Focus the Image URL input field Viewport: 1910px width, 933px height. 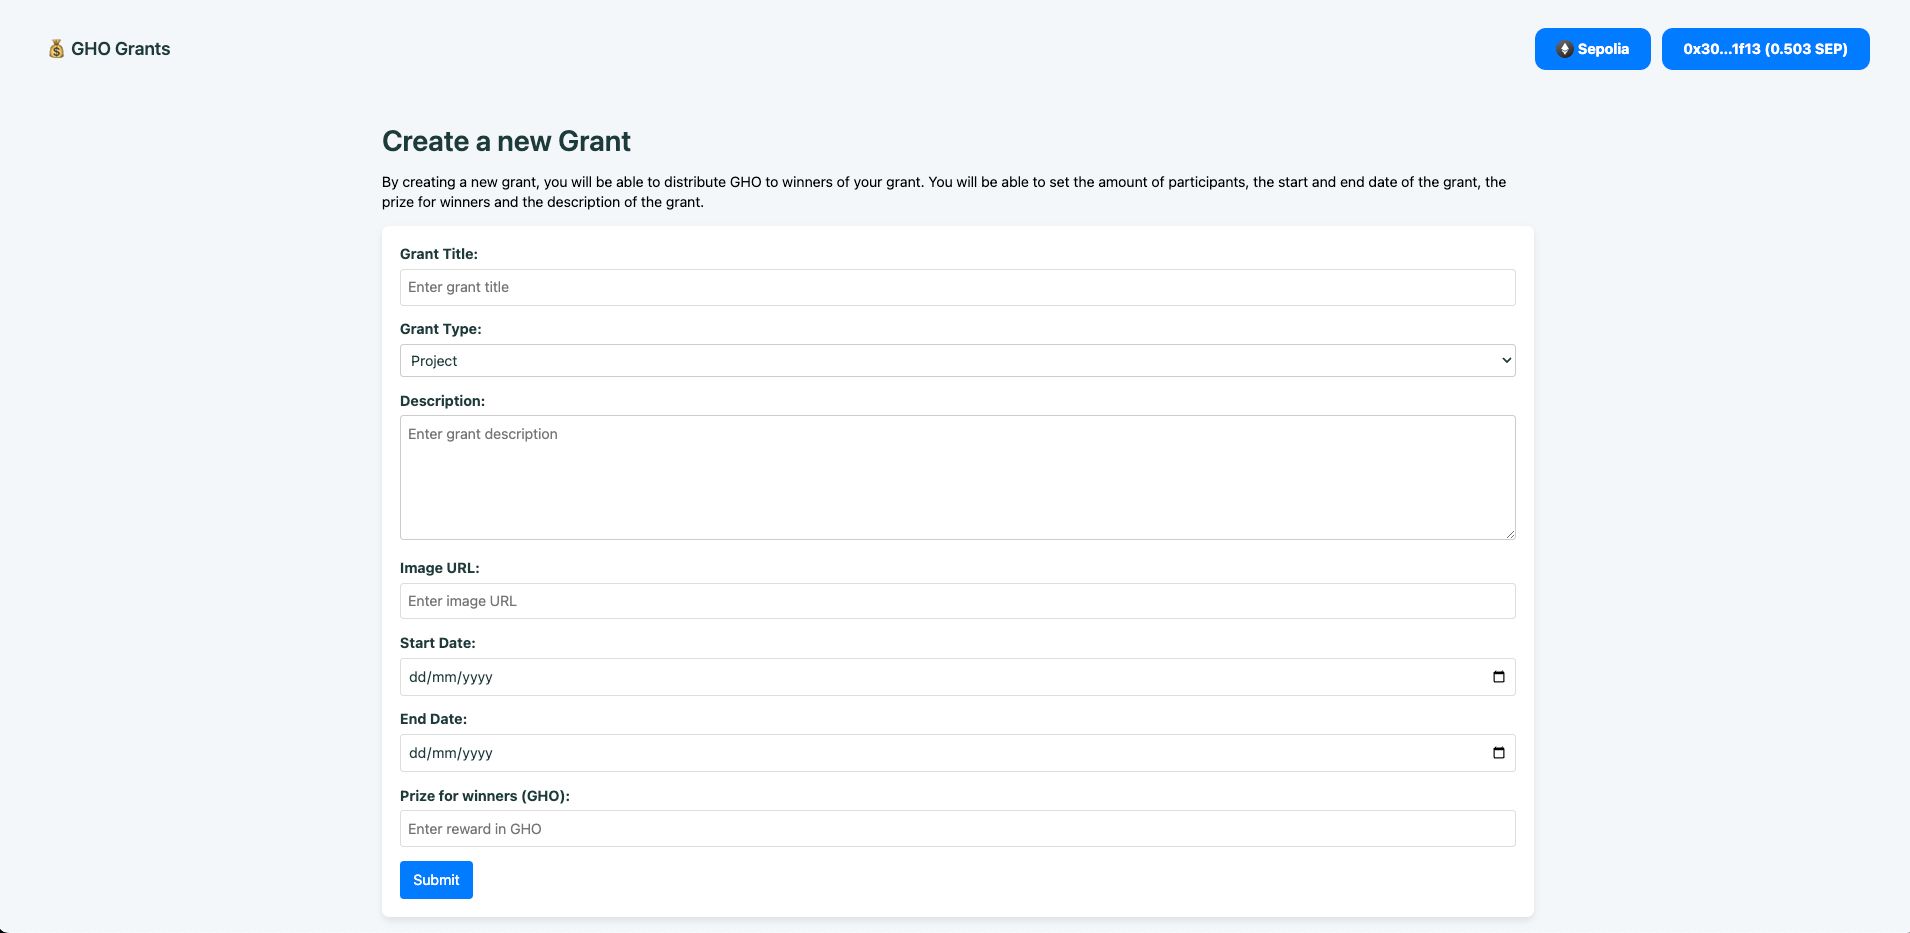pos(957,601)
